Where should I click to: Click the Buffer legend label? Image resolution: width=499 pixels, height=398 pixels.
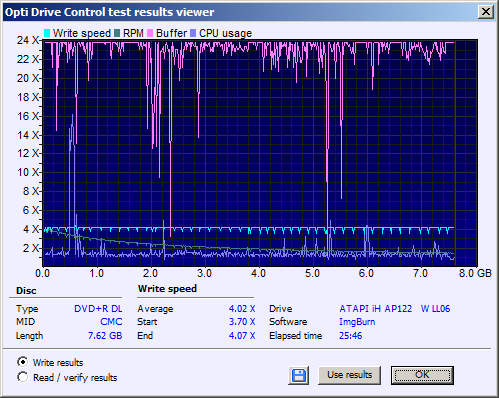click(171, 33)
